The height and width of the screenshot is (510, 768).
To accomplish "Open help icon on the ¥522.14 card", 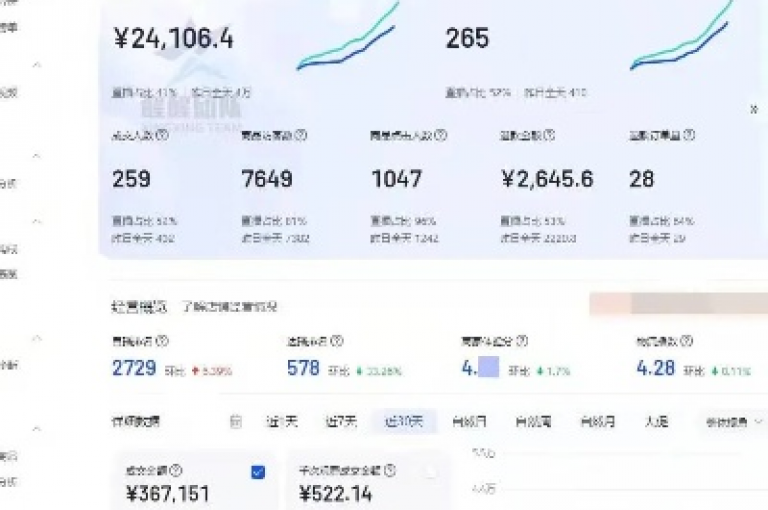I will tap(390, 471).
